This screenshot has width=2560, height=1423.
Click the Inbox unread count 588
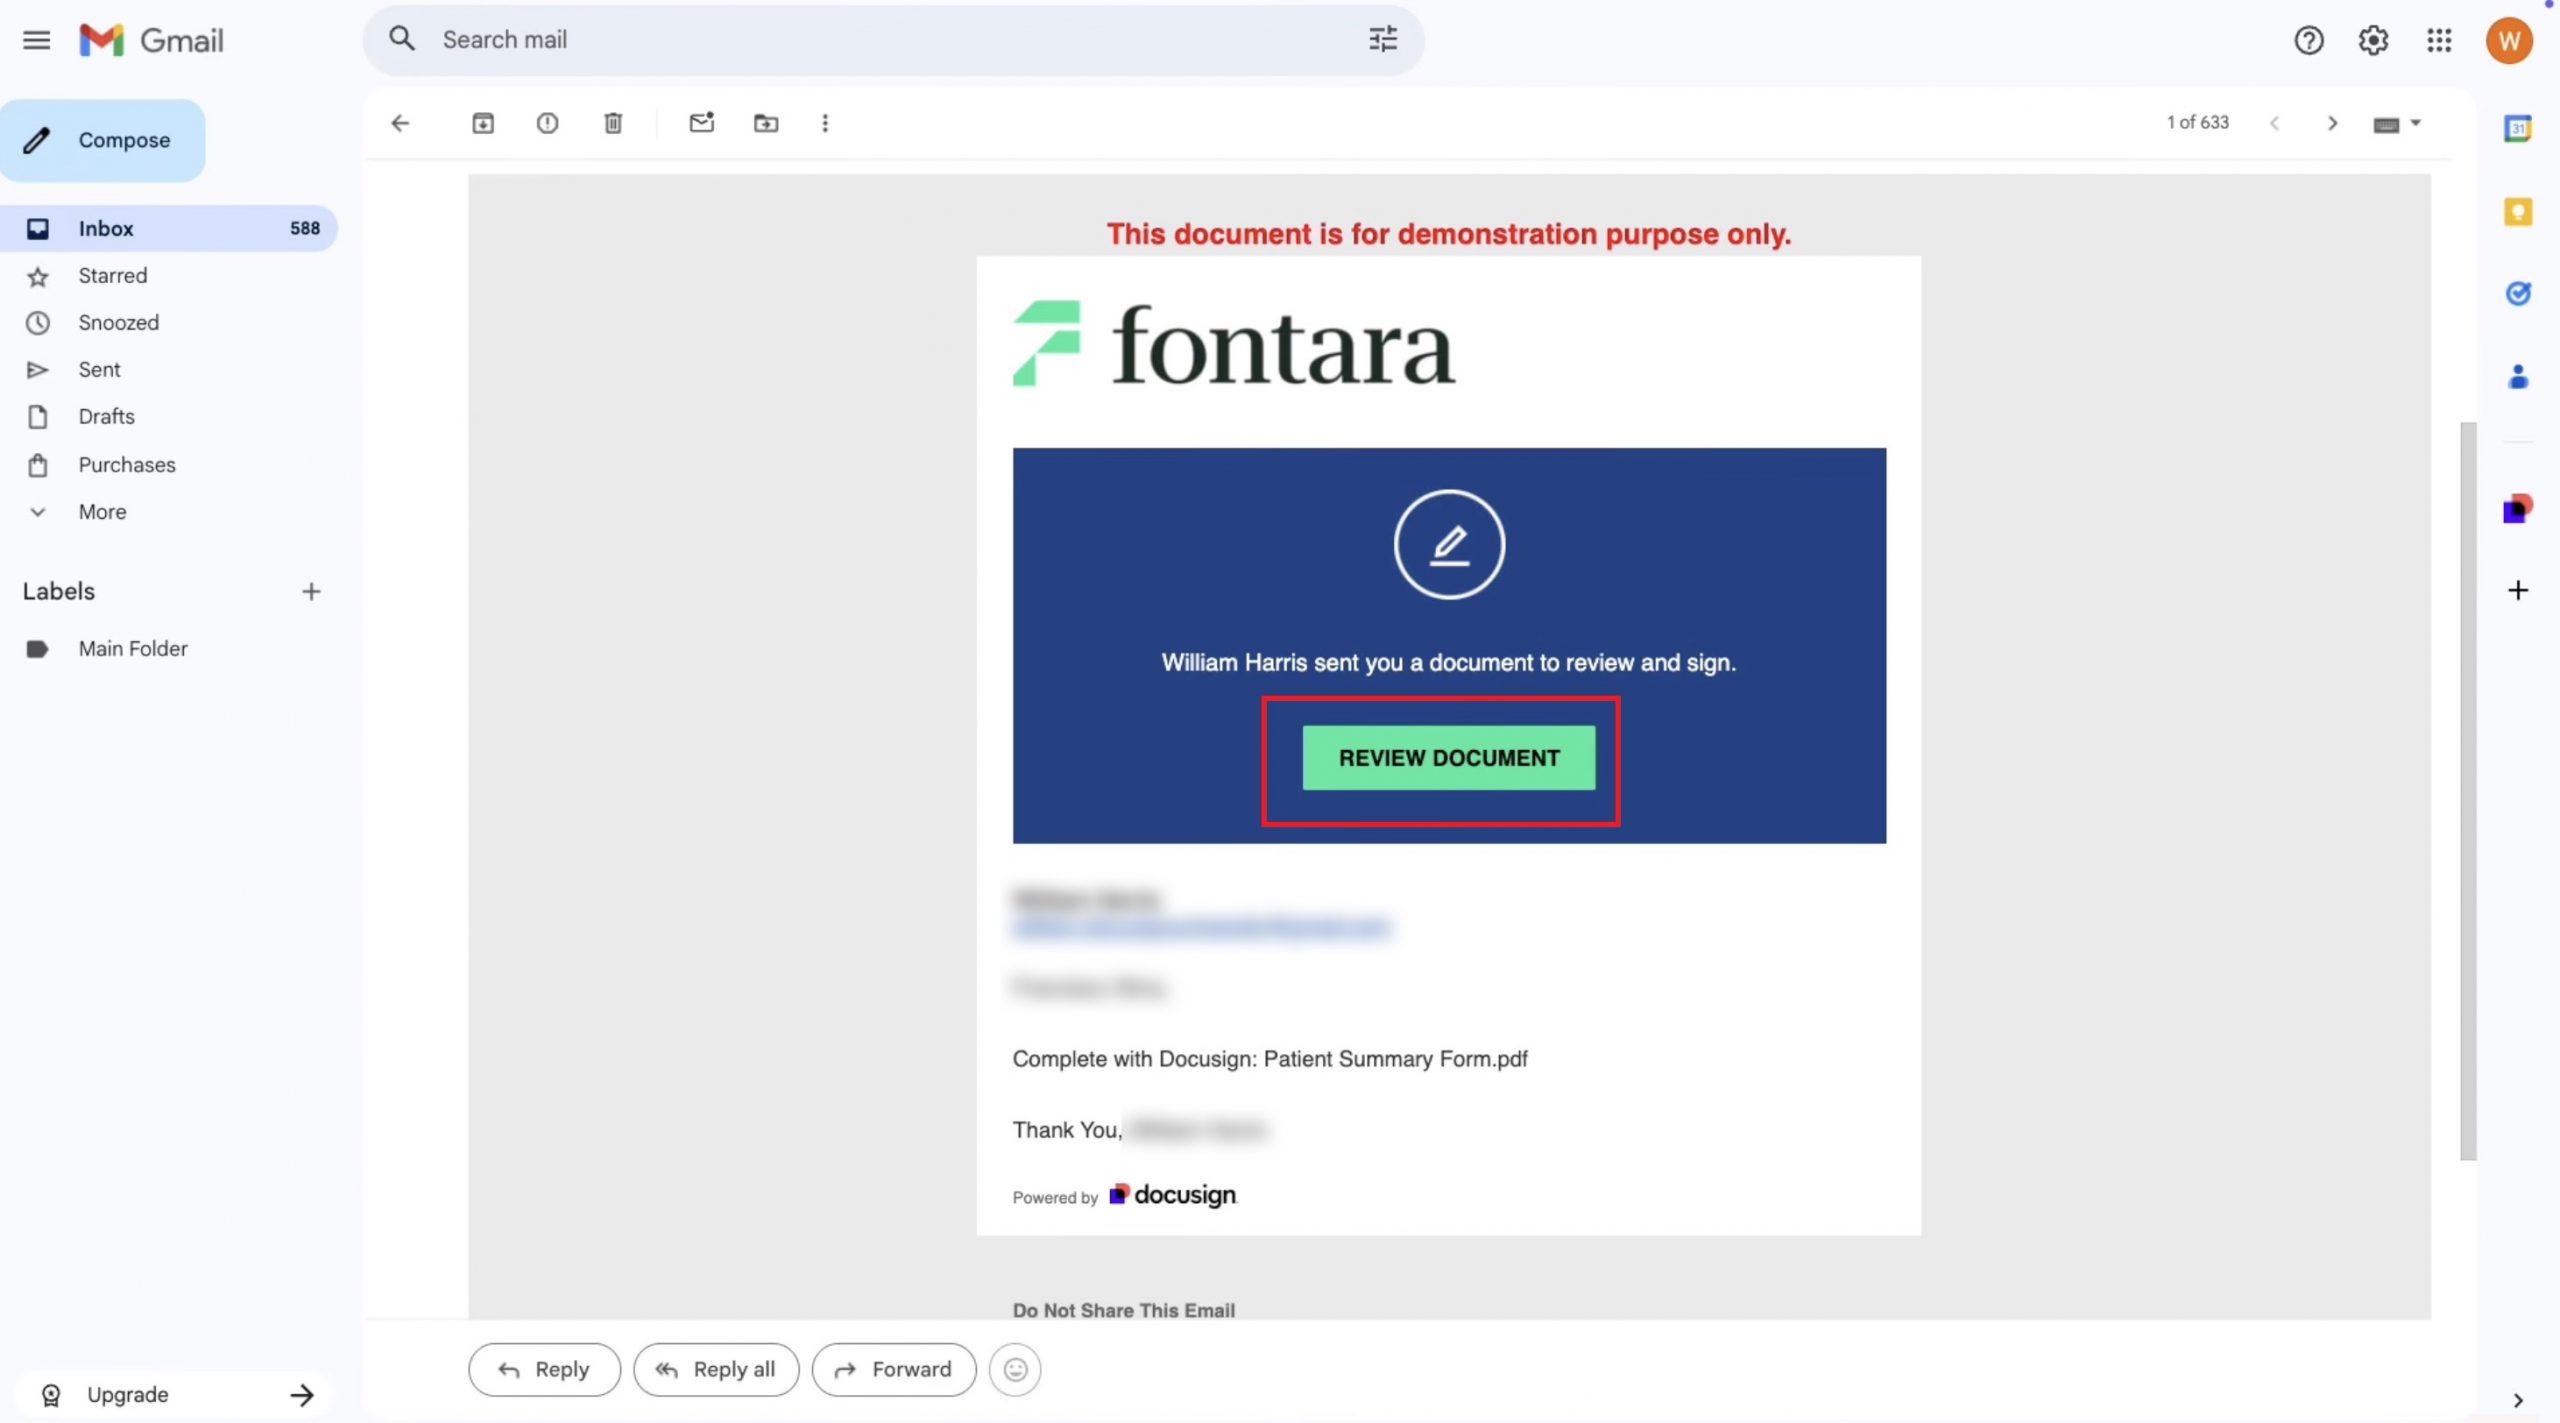(305, 228)
